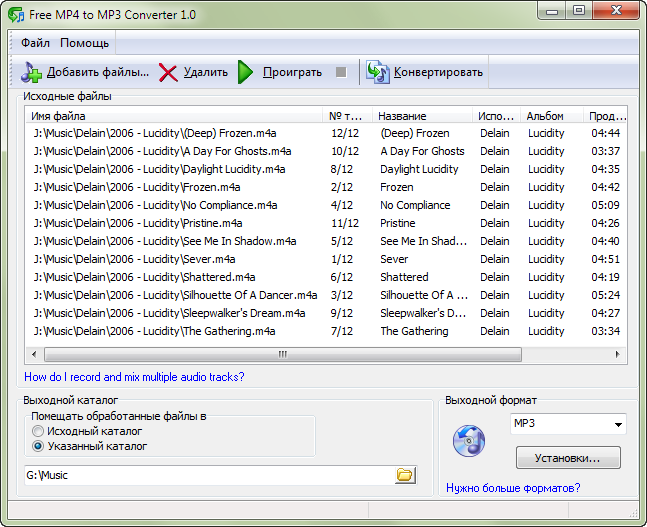Select the row 'Daylight Lucidity.m4a'
The width and height of the screenshot is (647, 527).
(x=326, y=169)
